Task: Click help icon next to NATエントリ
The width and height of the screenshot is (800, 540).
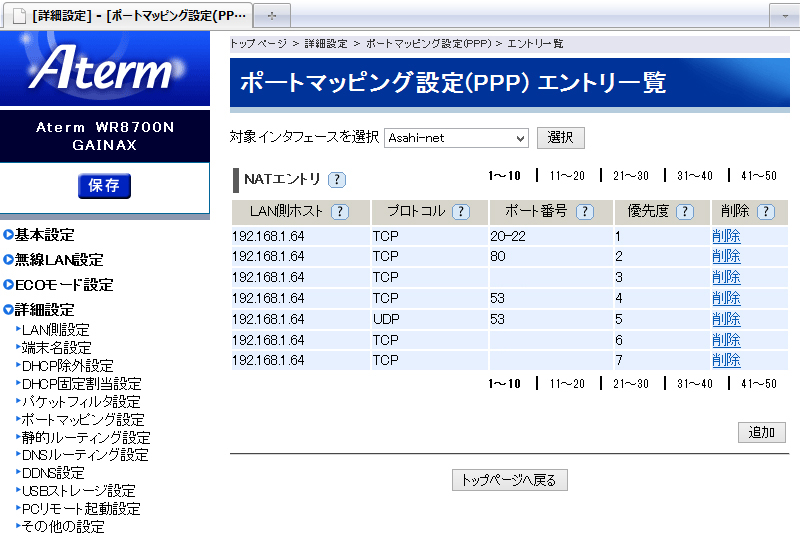Action: click(x=337, y=180)
